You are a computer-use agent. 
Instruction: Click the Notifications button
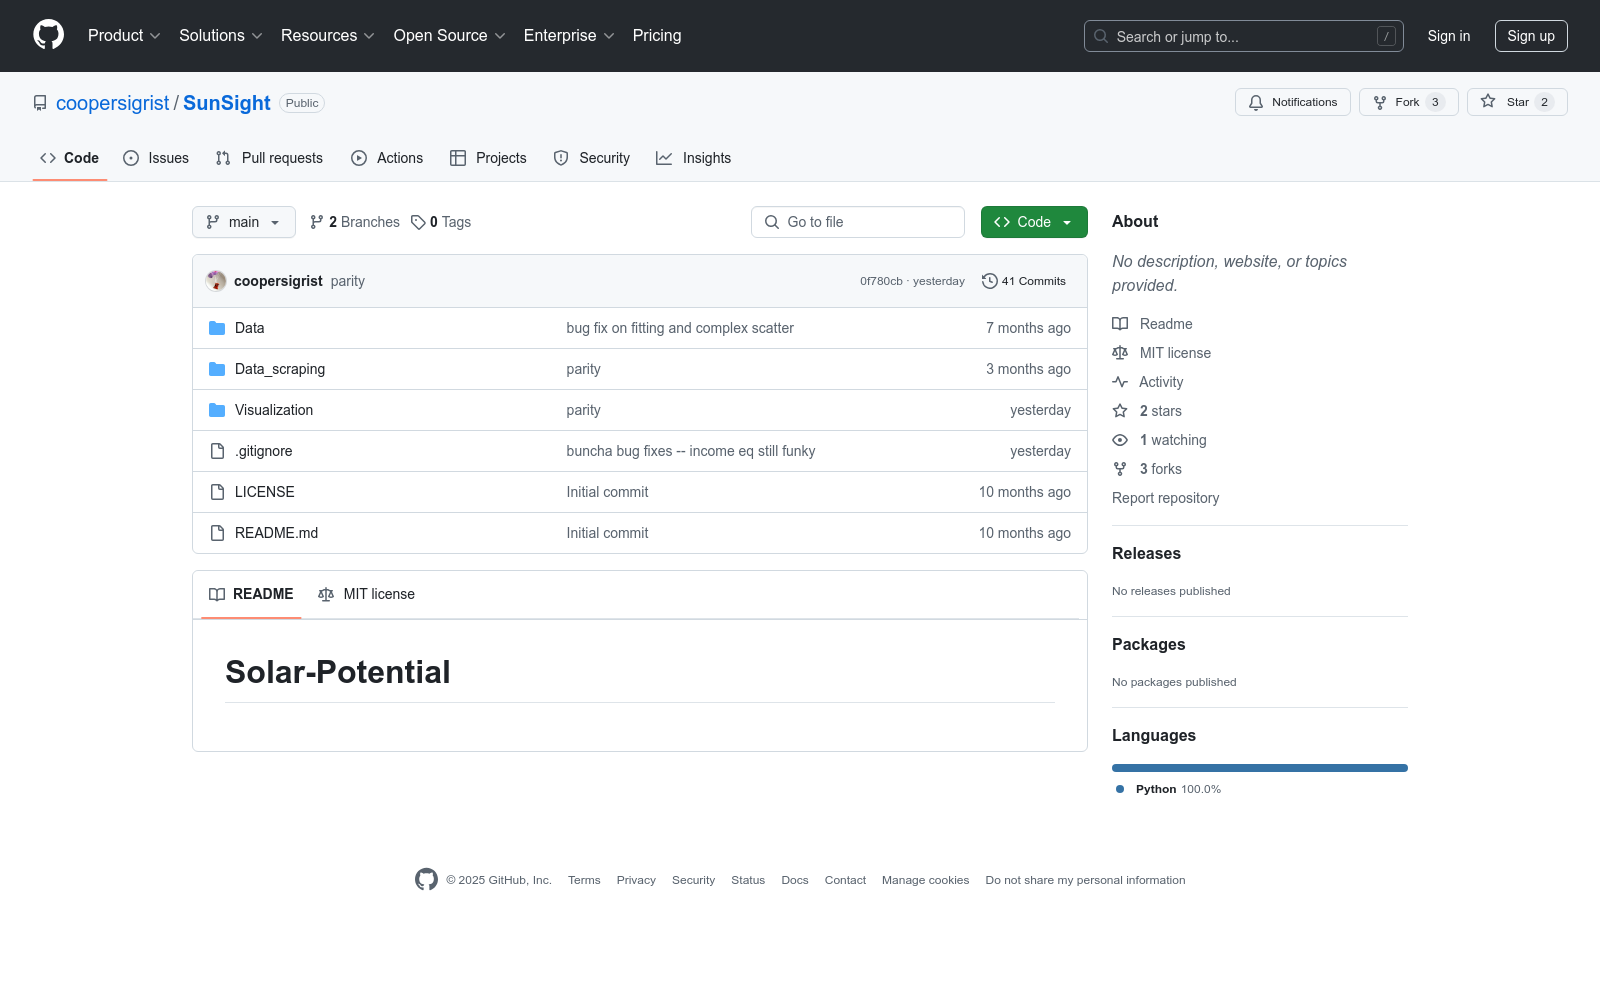tap(1293, 102)
